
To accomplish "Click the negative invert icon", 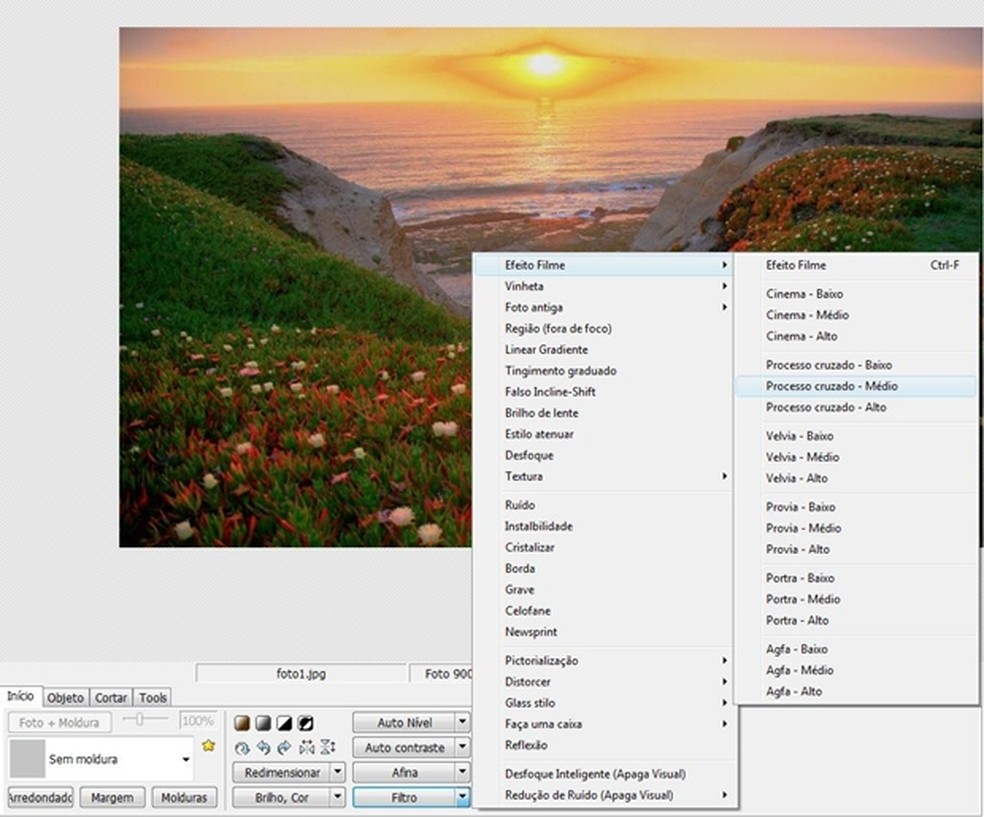I will pos(305,723).
